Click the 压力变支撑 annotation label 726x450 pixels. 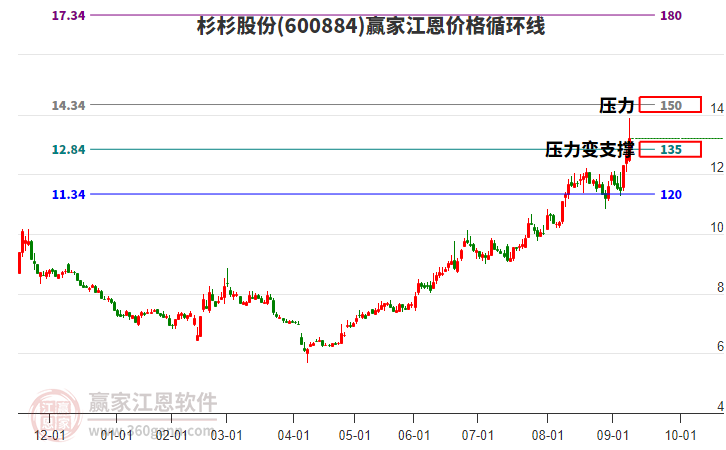tap(590, 150)
